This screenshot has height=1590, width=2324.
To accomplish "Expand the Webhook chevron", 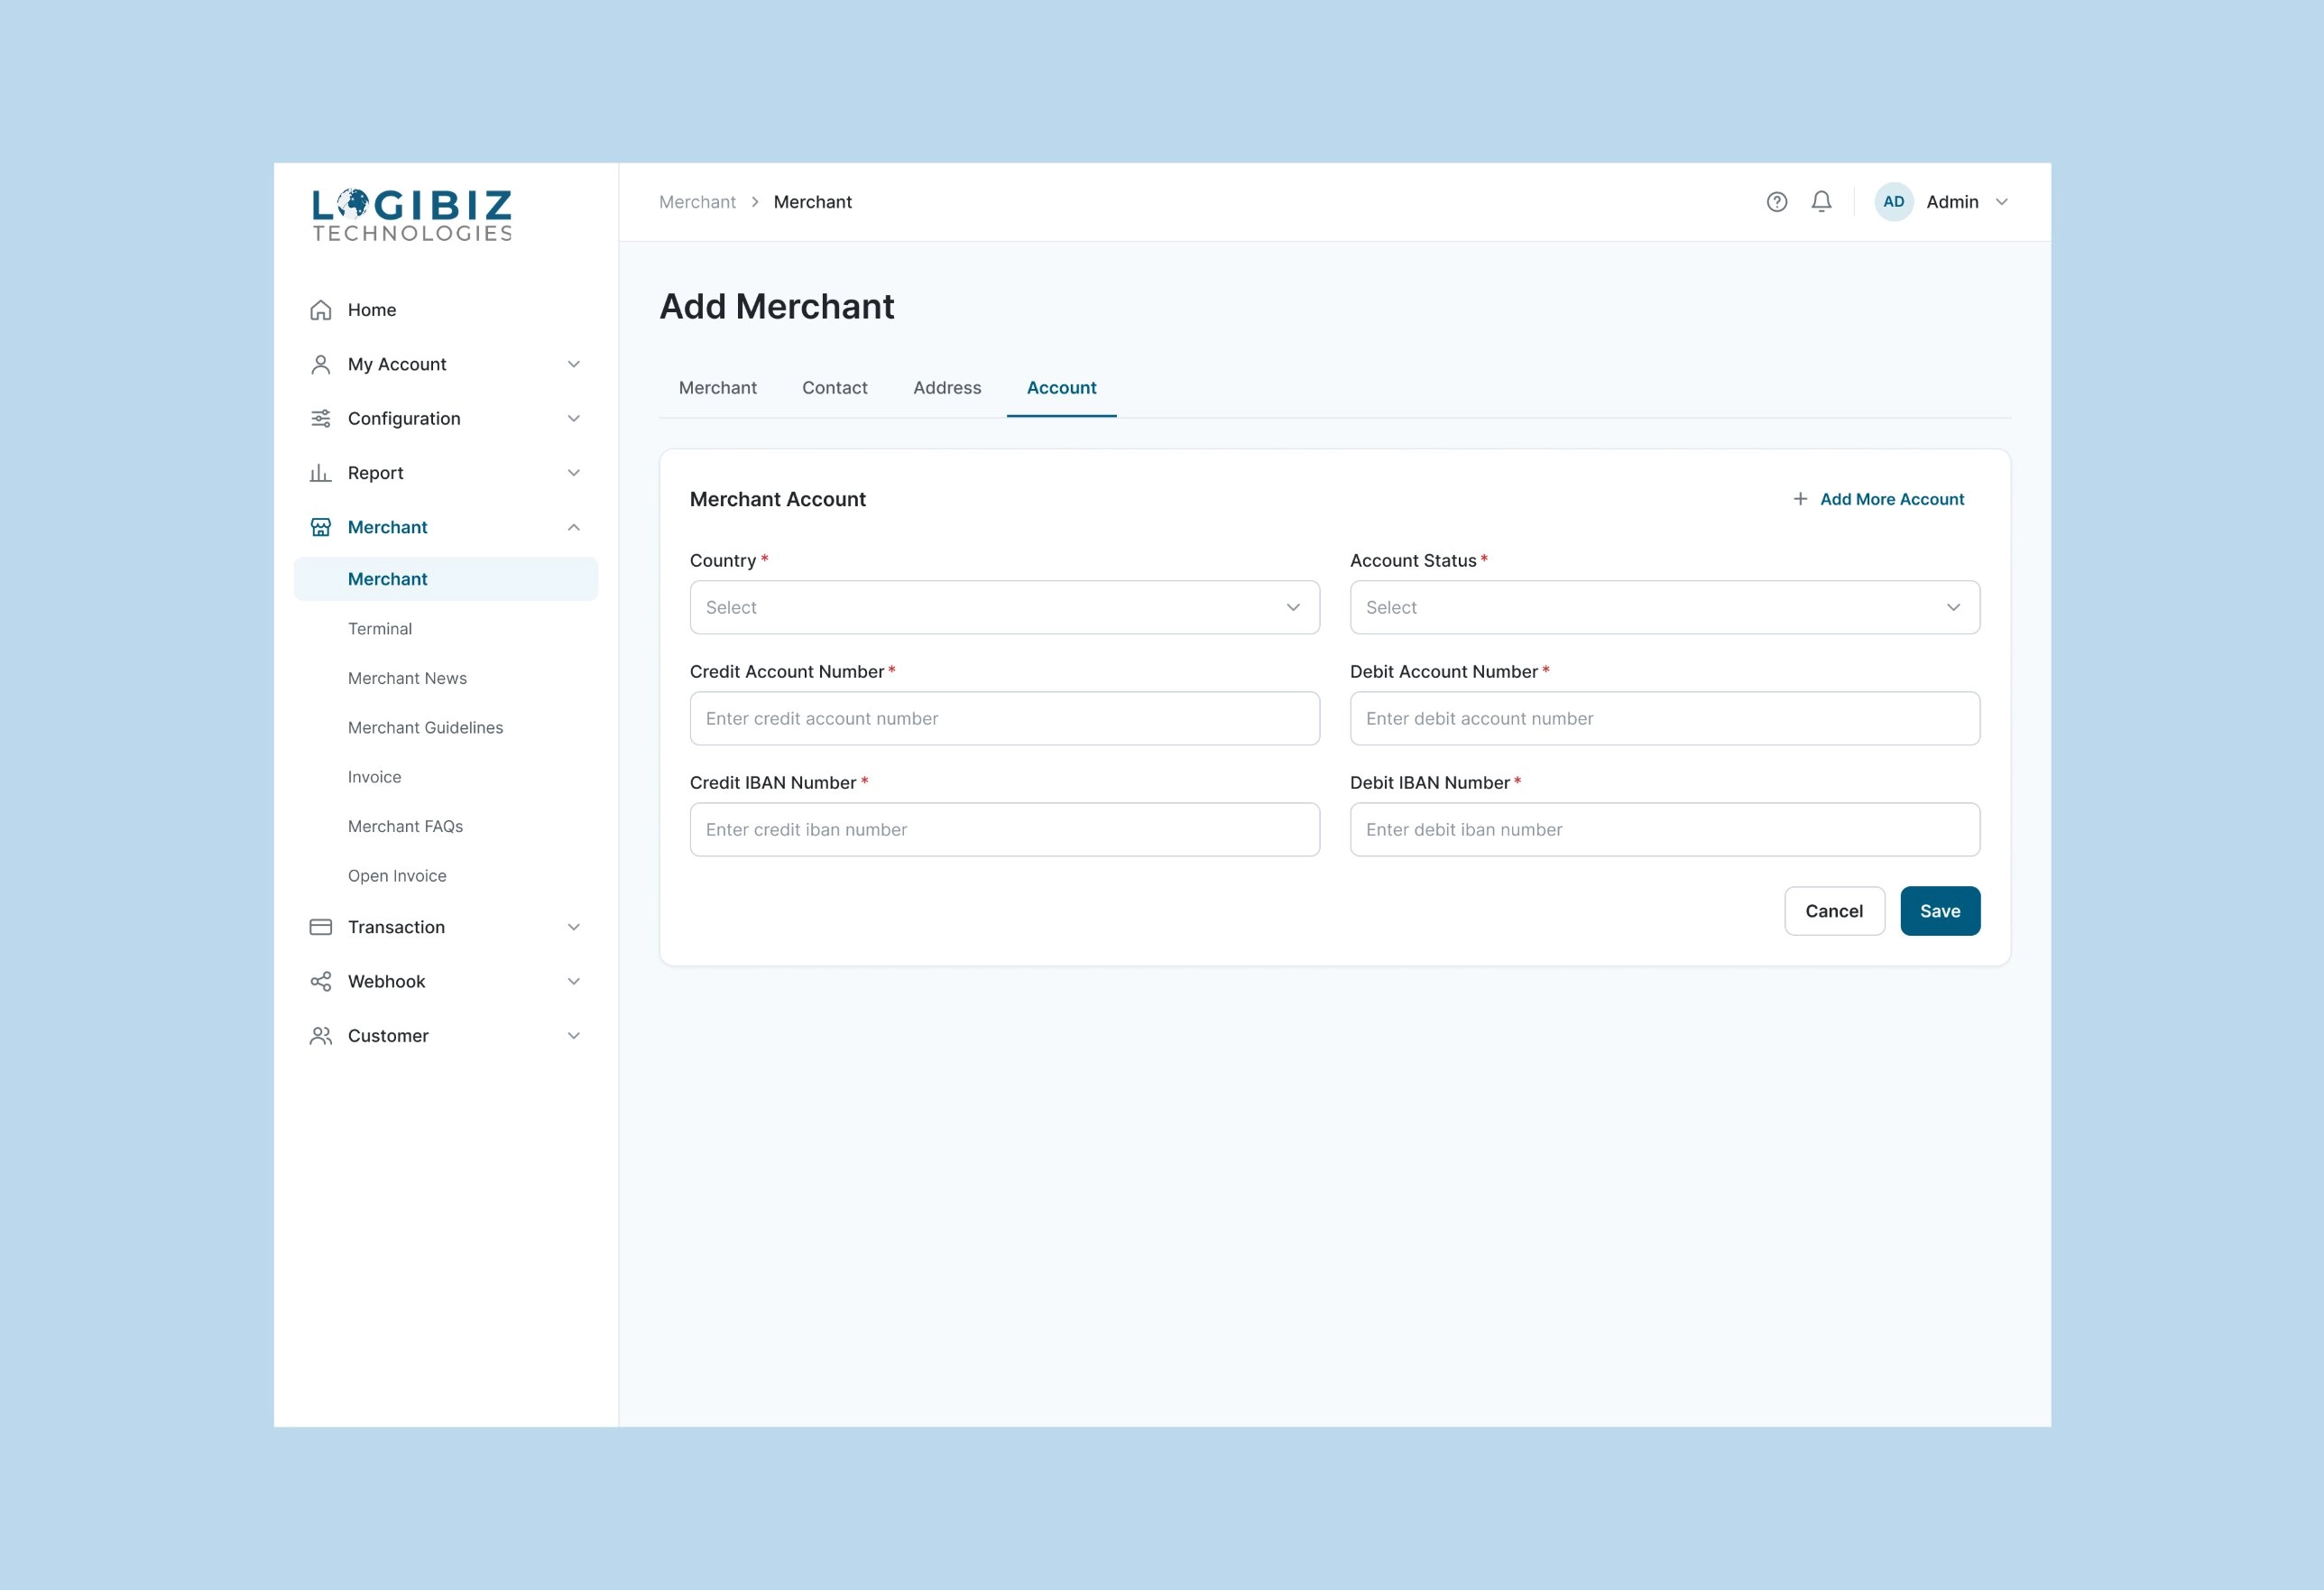I will (x=573, y=981).
